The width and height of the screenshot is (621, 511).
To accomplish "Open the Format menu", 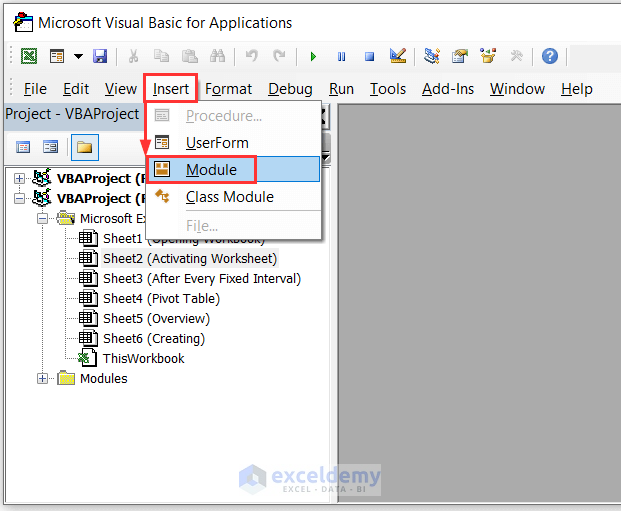I will (228, 89).
